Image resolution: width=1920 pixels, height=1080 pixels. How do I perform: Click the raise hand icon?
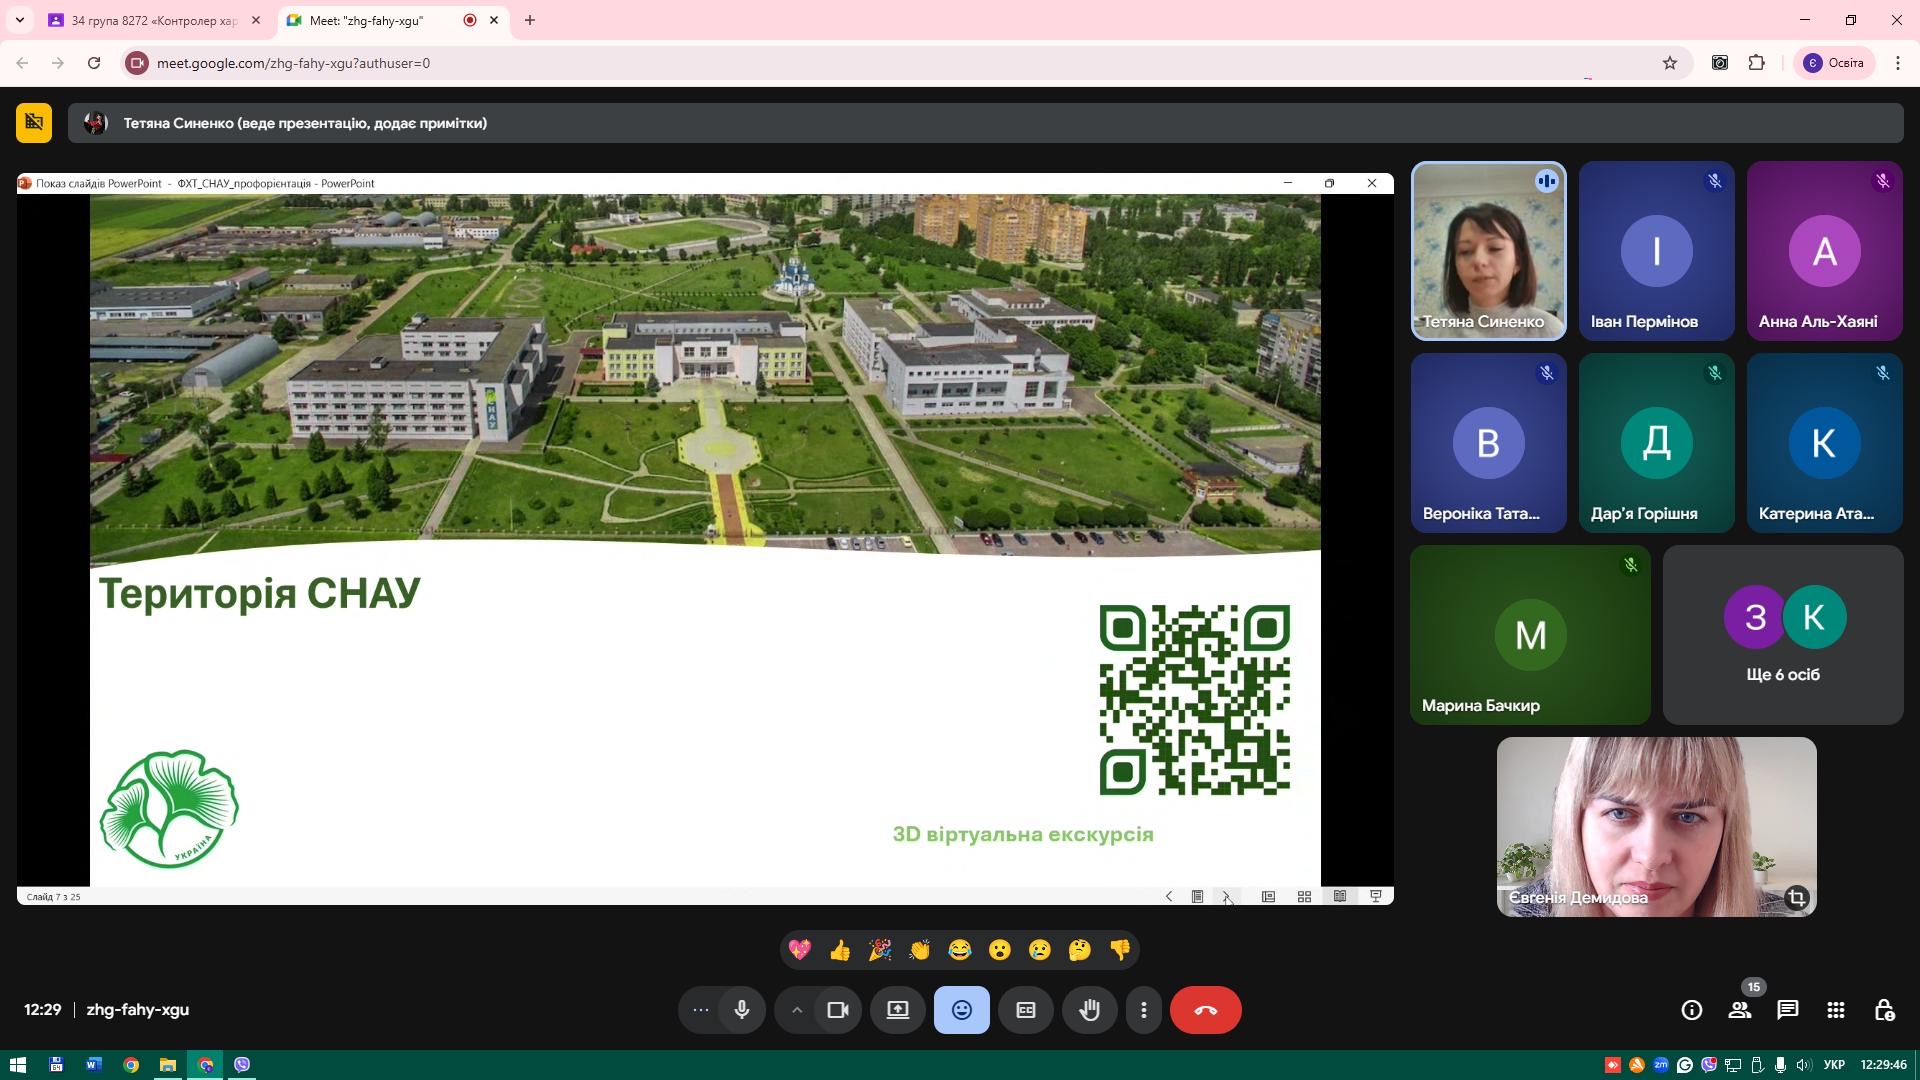tap(1089, 1010)
